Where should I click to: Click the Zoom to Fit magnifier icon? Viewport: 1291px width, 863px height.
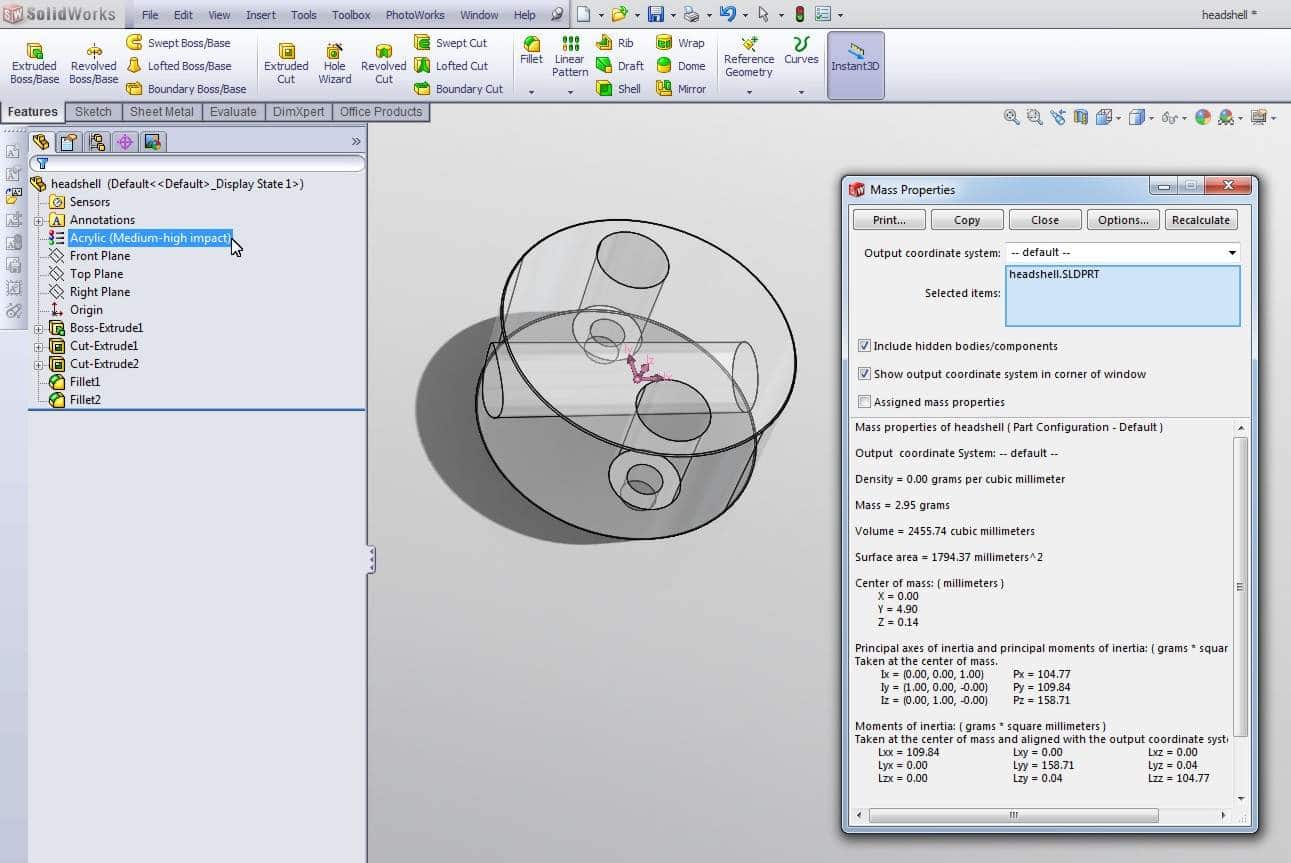(1012, 117)
